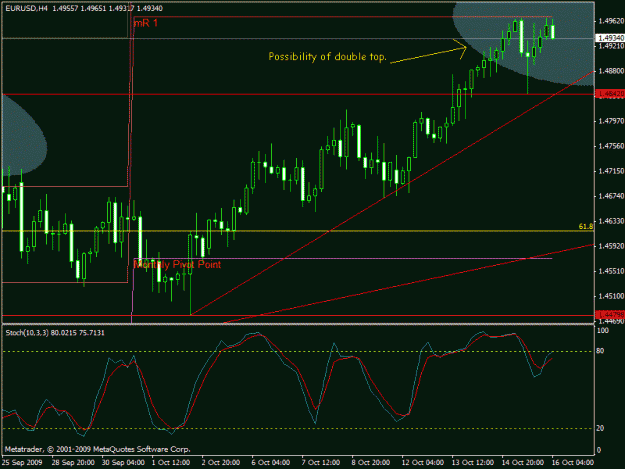Select the 'mR 1' resistance label
The height and width of the screenshot is (469, 625).
coord(145,23)
